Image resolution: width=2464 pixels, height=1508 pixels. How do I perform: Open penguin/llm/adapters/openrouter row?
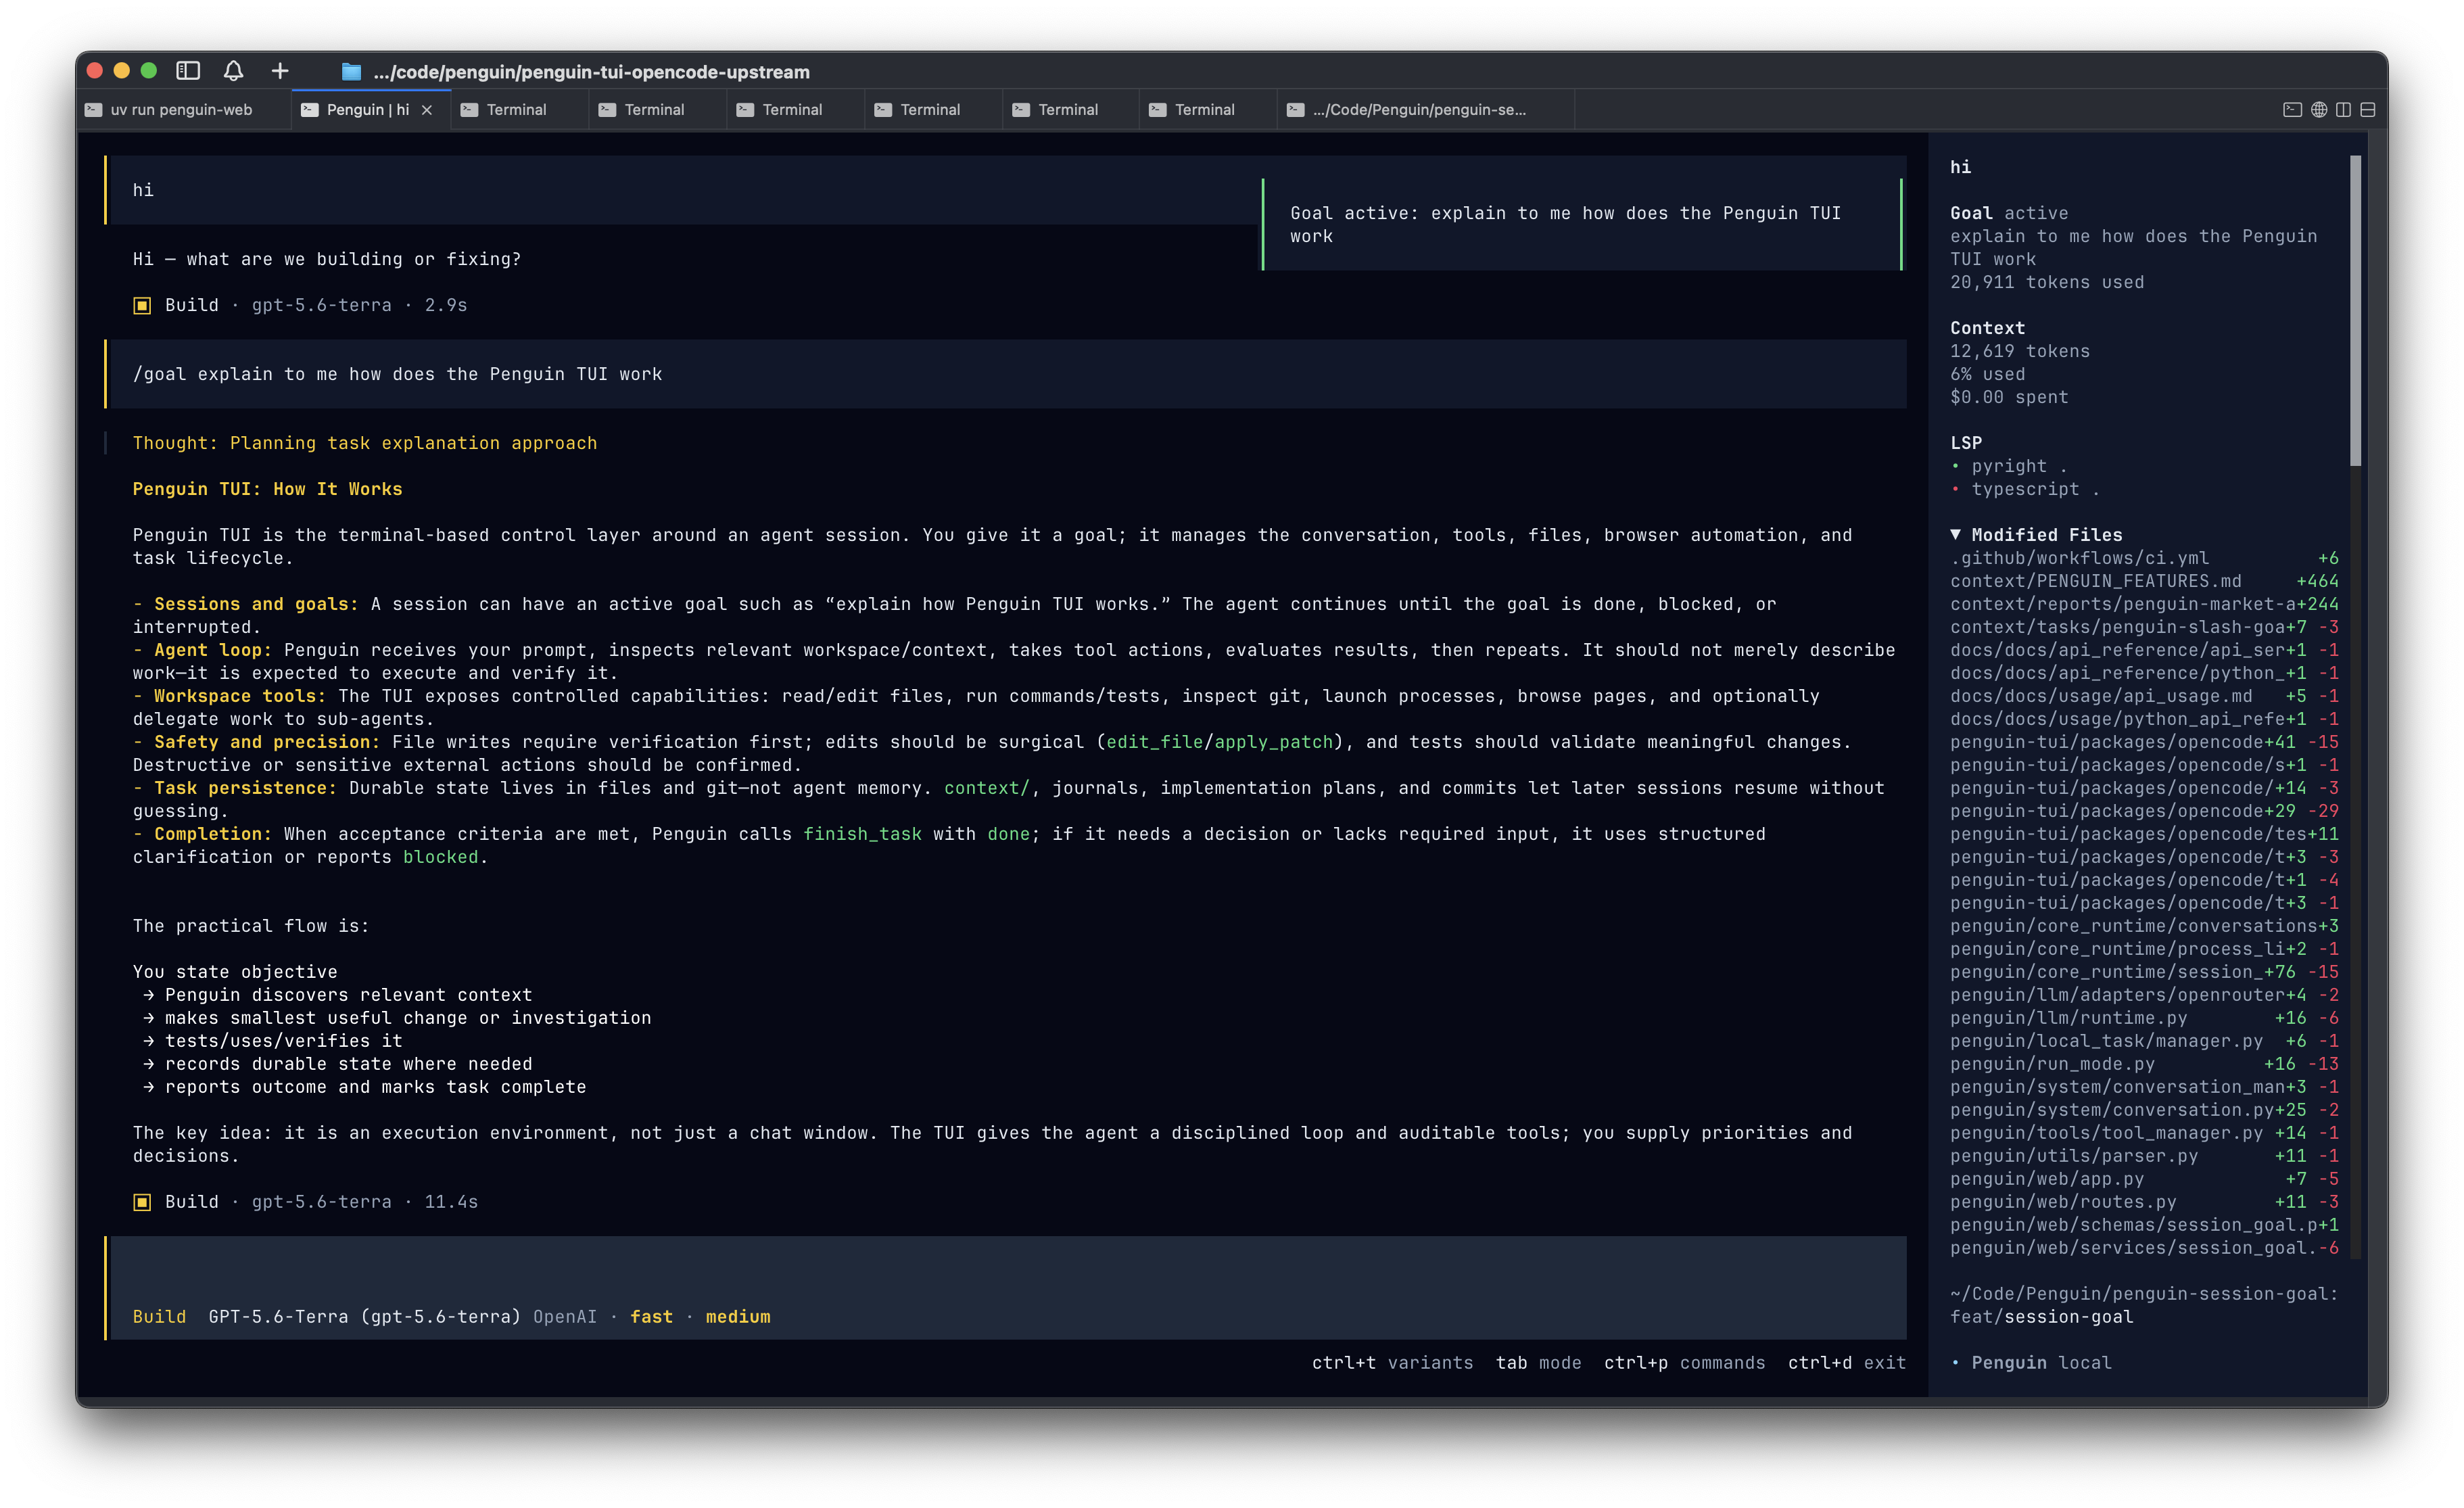pos(2144,995)
